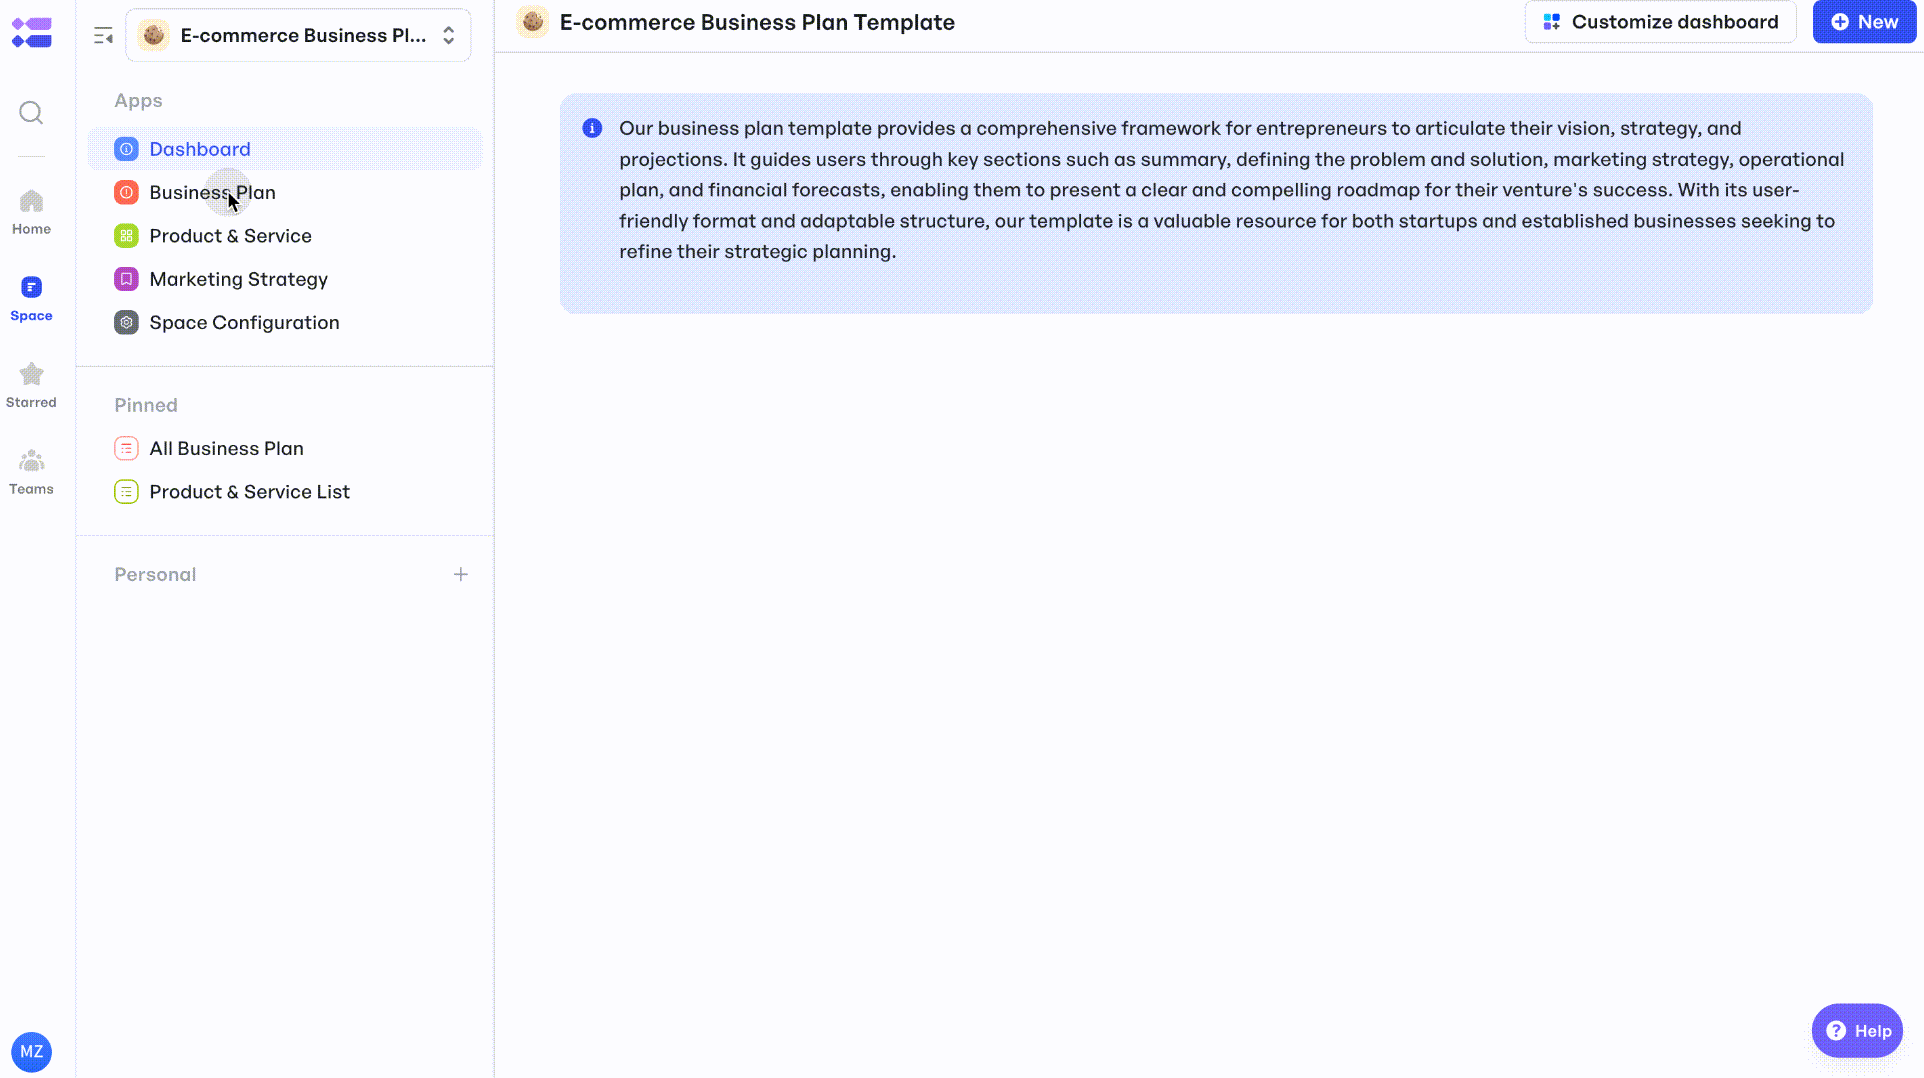The height and width of the screenshot is (1078, 1924).
Task: Click the info icon in the blue banner
Action: click(592, 128)
